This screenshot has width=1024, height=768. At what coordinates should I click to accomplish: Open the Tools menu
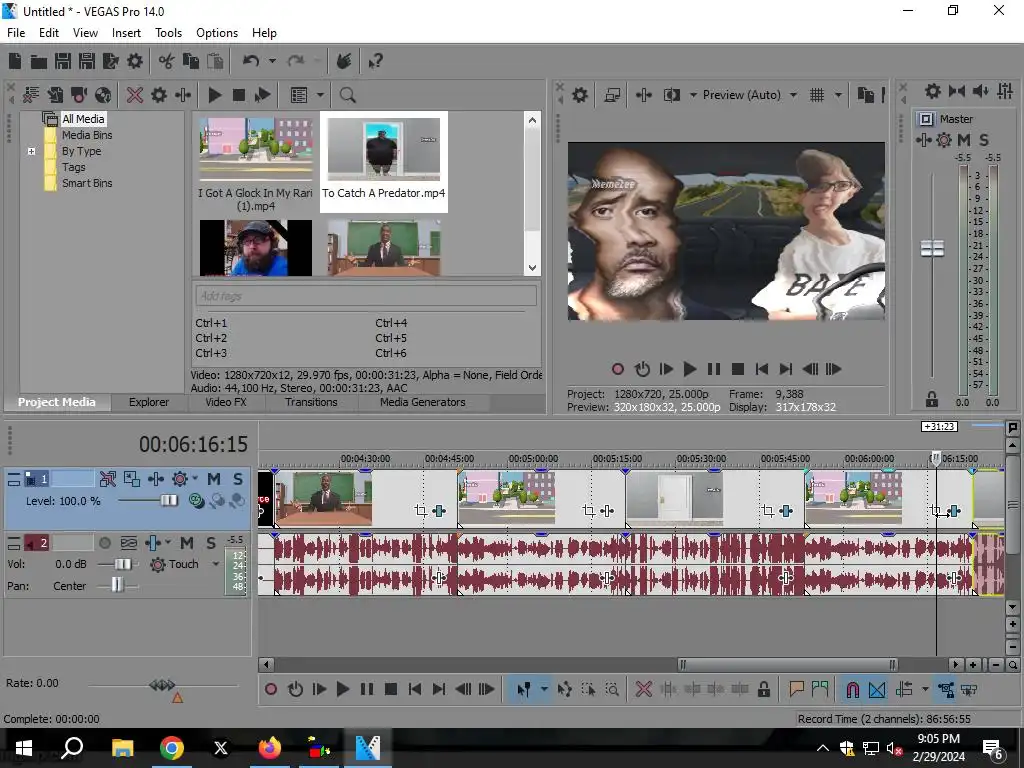click(168, 33)
